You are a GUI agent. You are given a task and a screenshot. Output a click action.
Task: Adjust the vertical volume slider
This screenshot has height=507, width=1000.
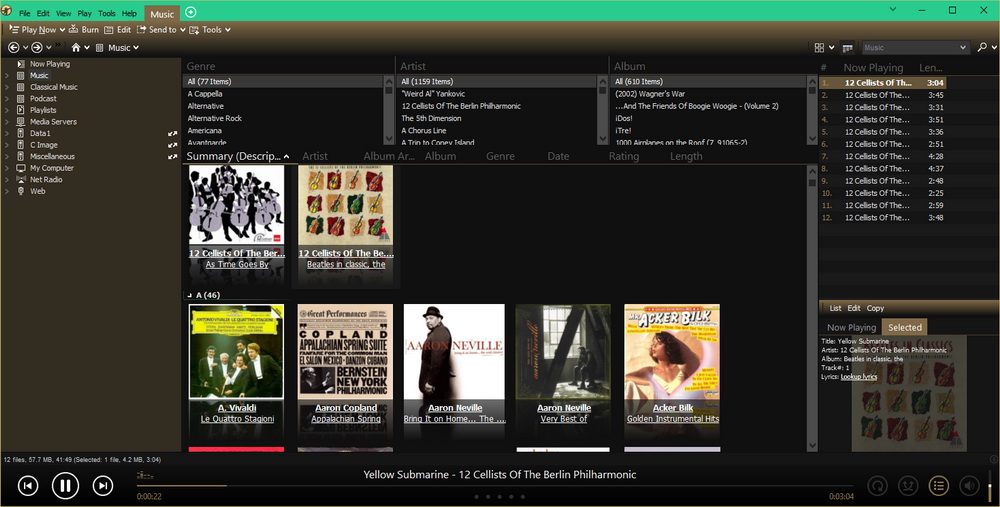tap(990, 486)
